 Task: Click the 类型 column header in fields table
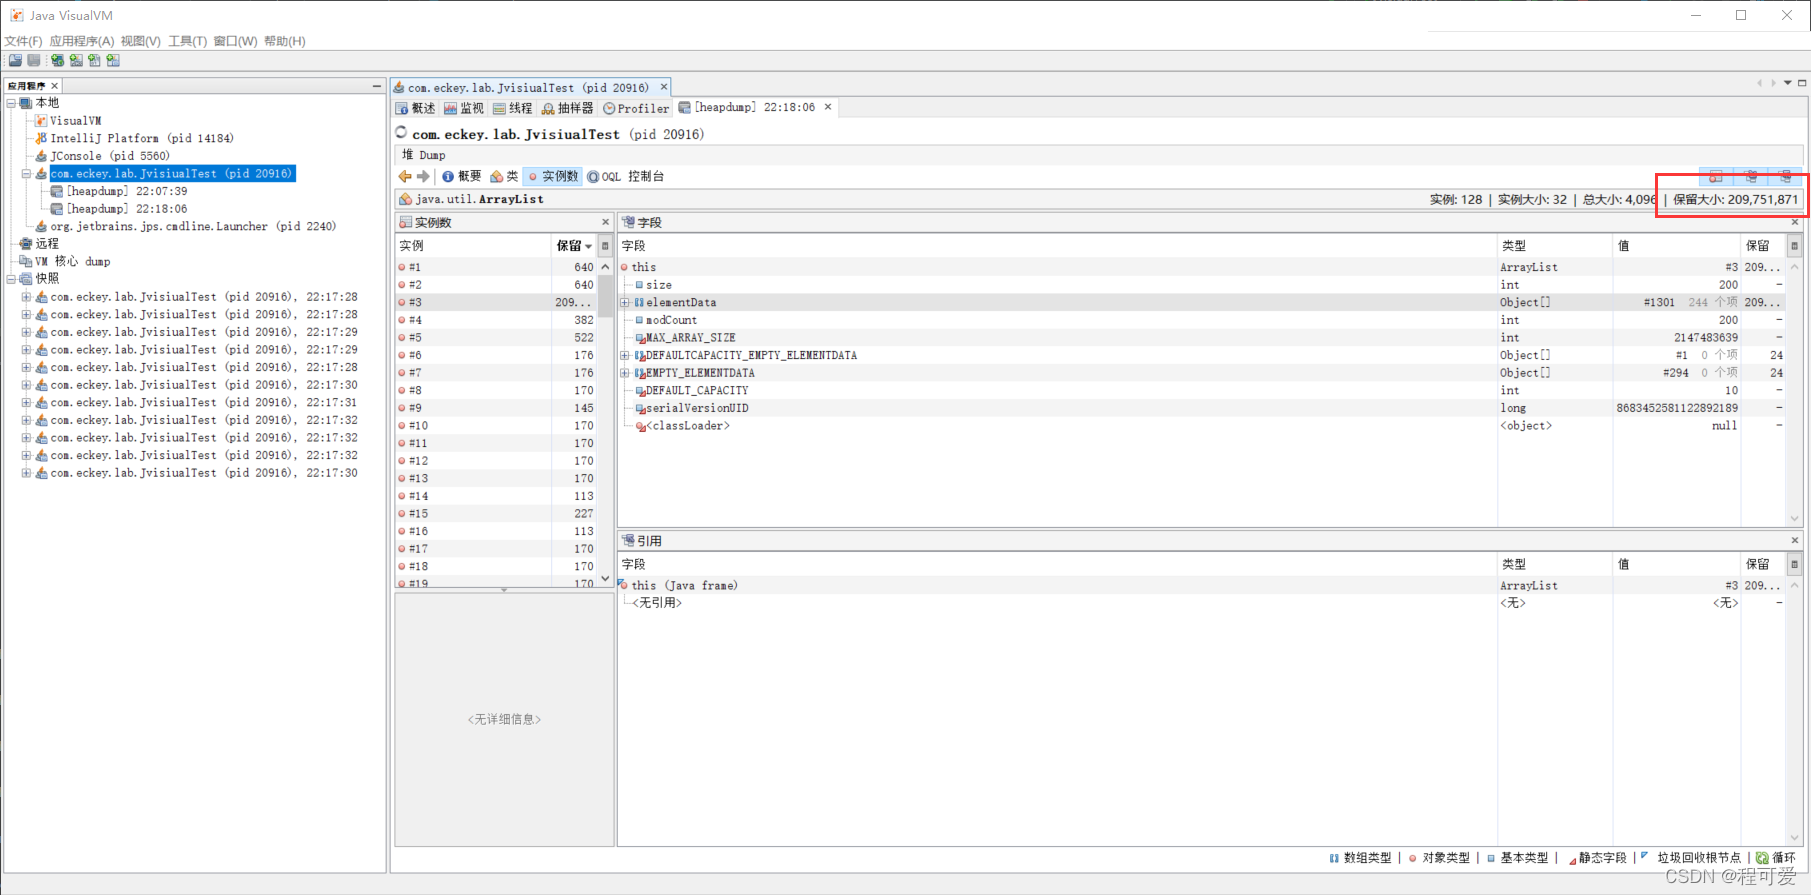tap(1554, 246)
